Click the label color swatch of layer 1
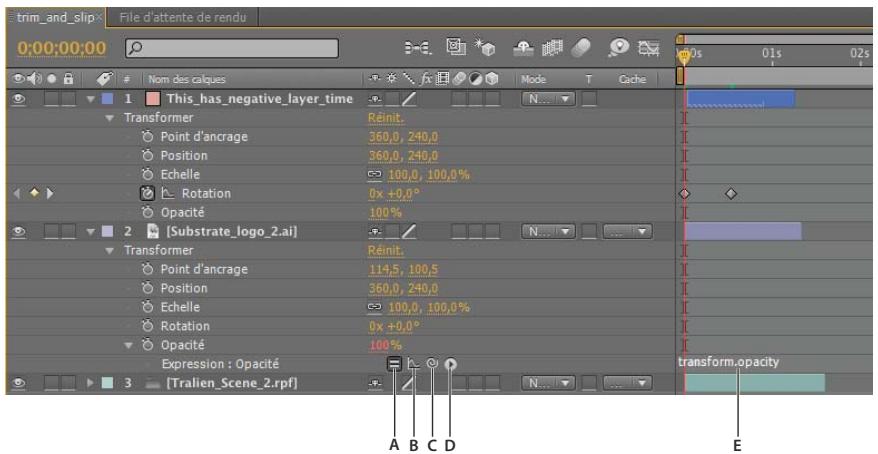This screenshot has height=454, width=878. (x=108, y=100)
